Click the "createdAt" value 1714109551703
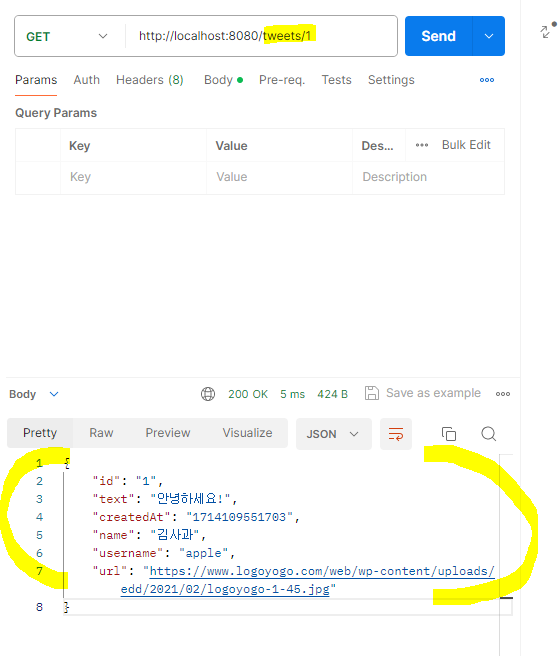 (239, 517)
